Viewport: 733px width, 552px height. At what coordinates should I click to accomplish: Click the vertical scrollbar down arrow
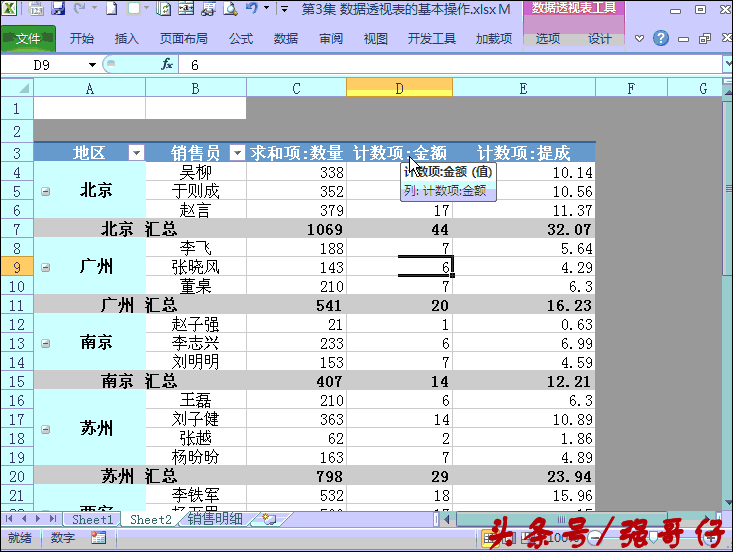(x=728, y=503)
